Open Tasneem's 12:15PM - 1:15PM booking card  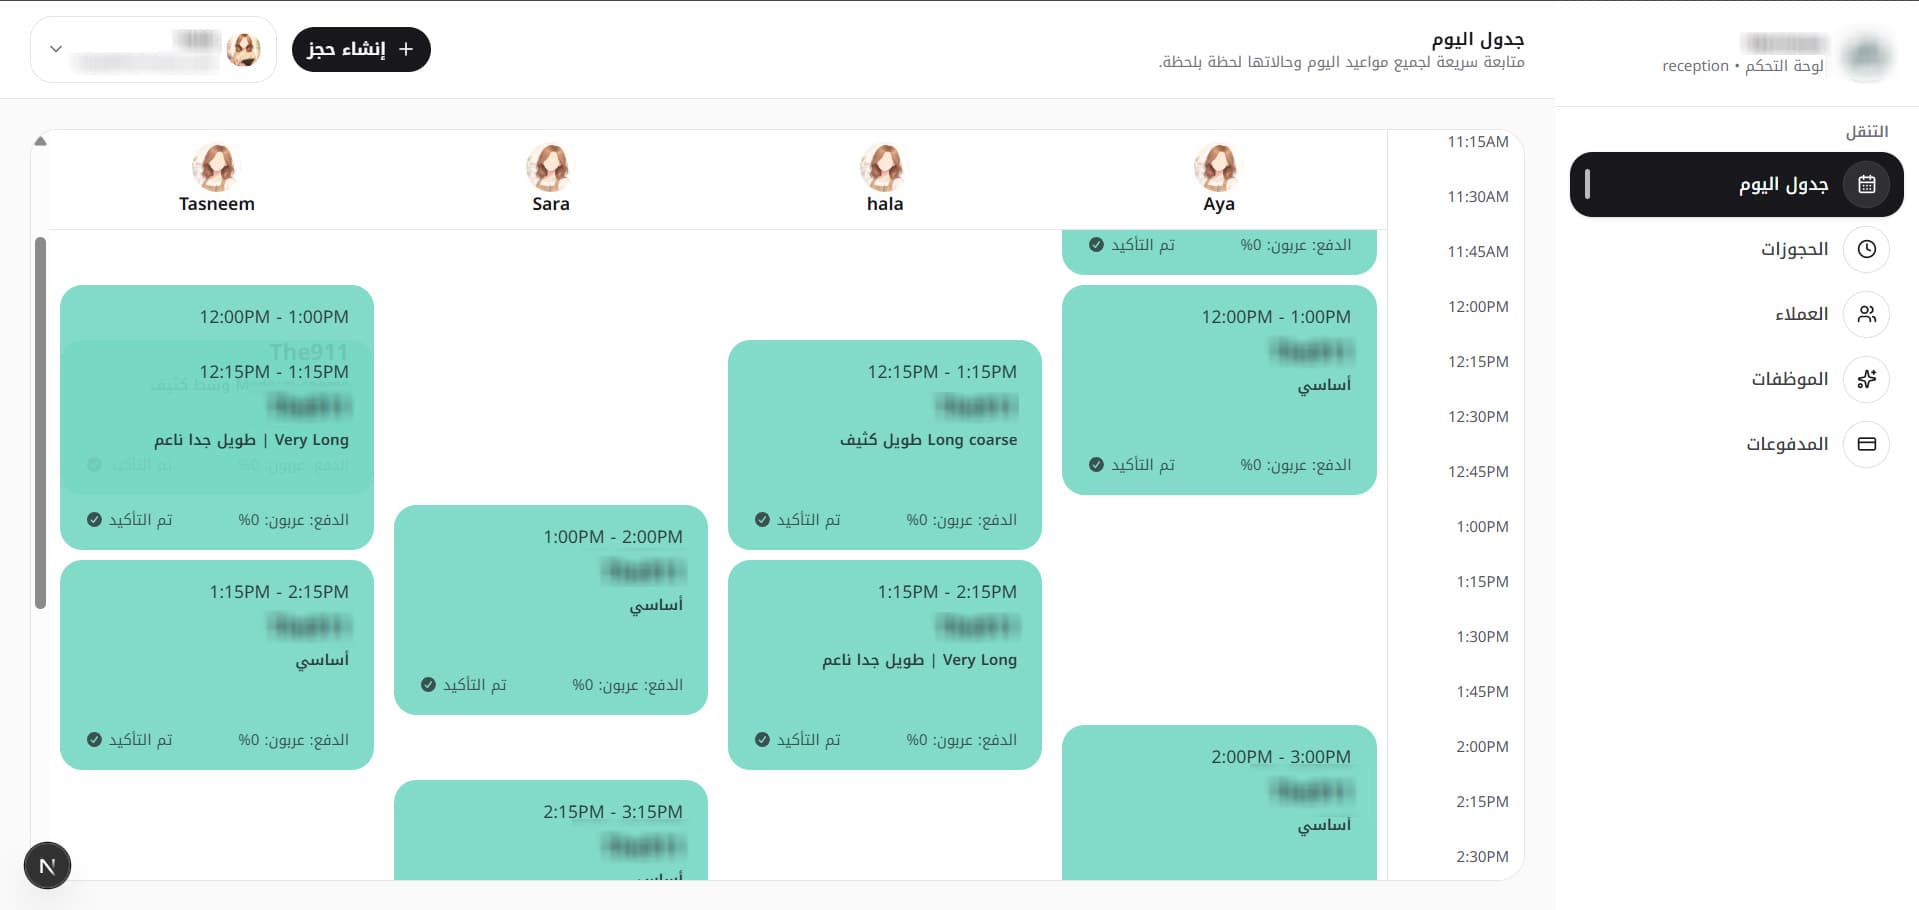(217, 445)
